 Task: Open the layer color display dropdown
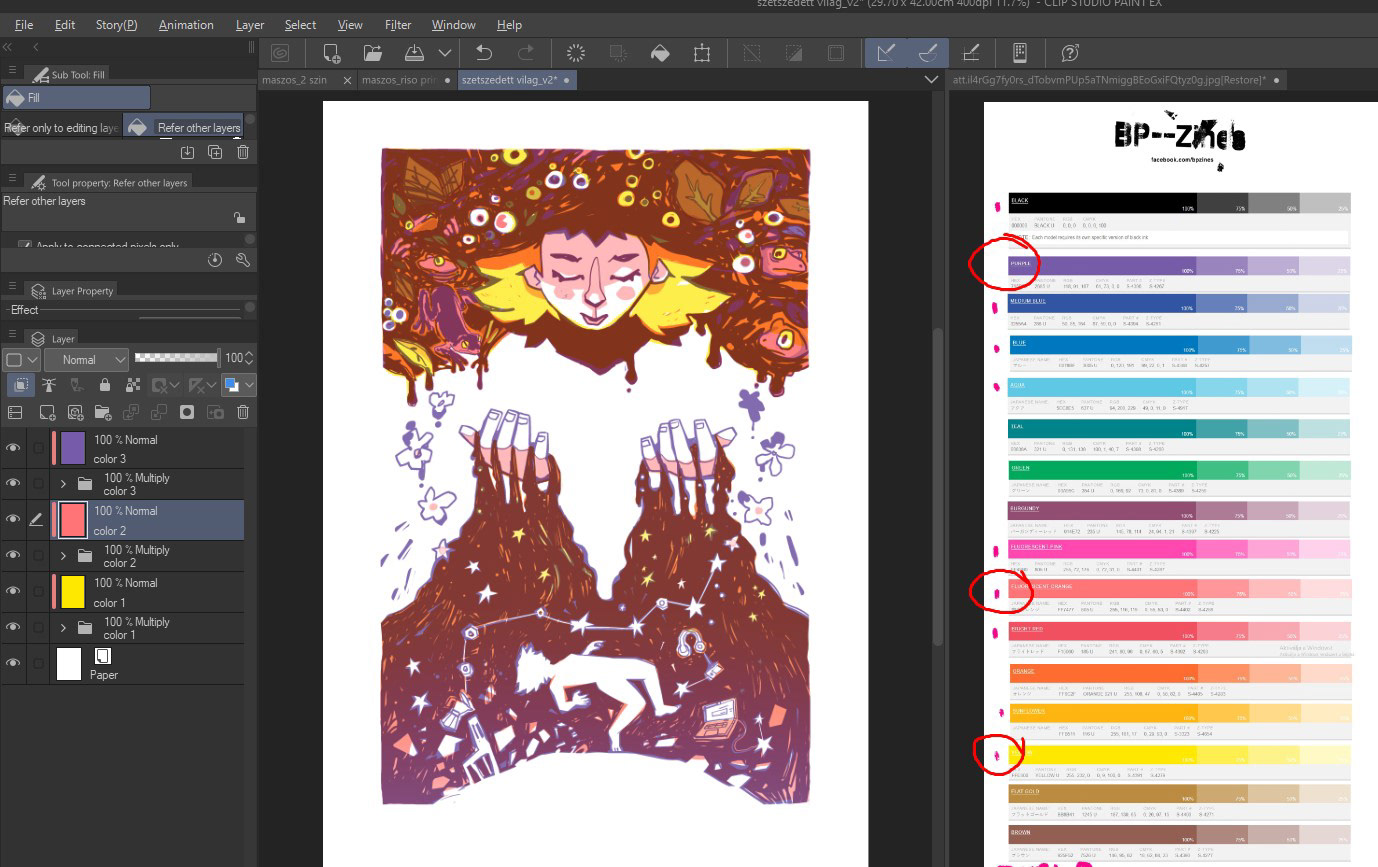239,385
